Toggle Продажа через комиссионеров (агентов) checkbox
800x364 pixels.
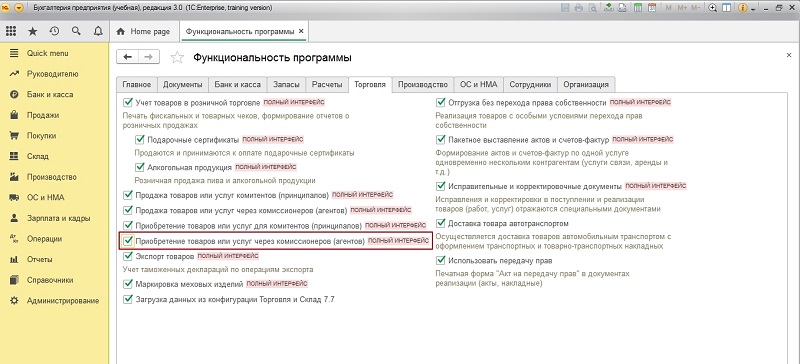pyautogui.click(x=128, y=210)
